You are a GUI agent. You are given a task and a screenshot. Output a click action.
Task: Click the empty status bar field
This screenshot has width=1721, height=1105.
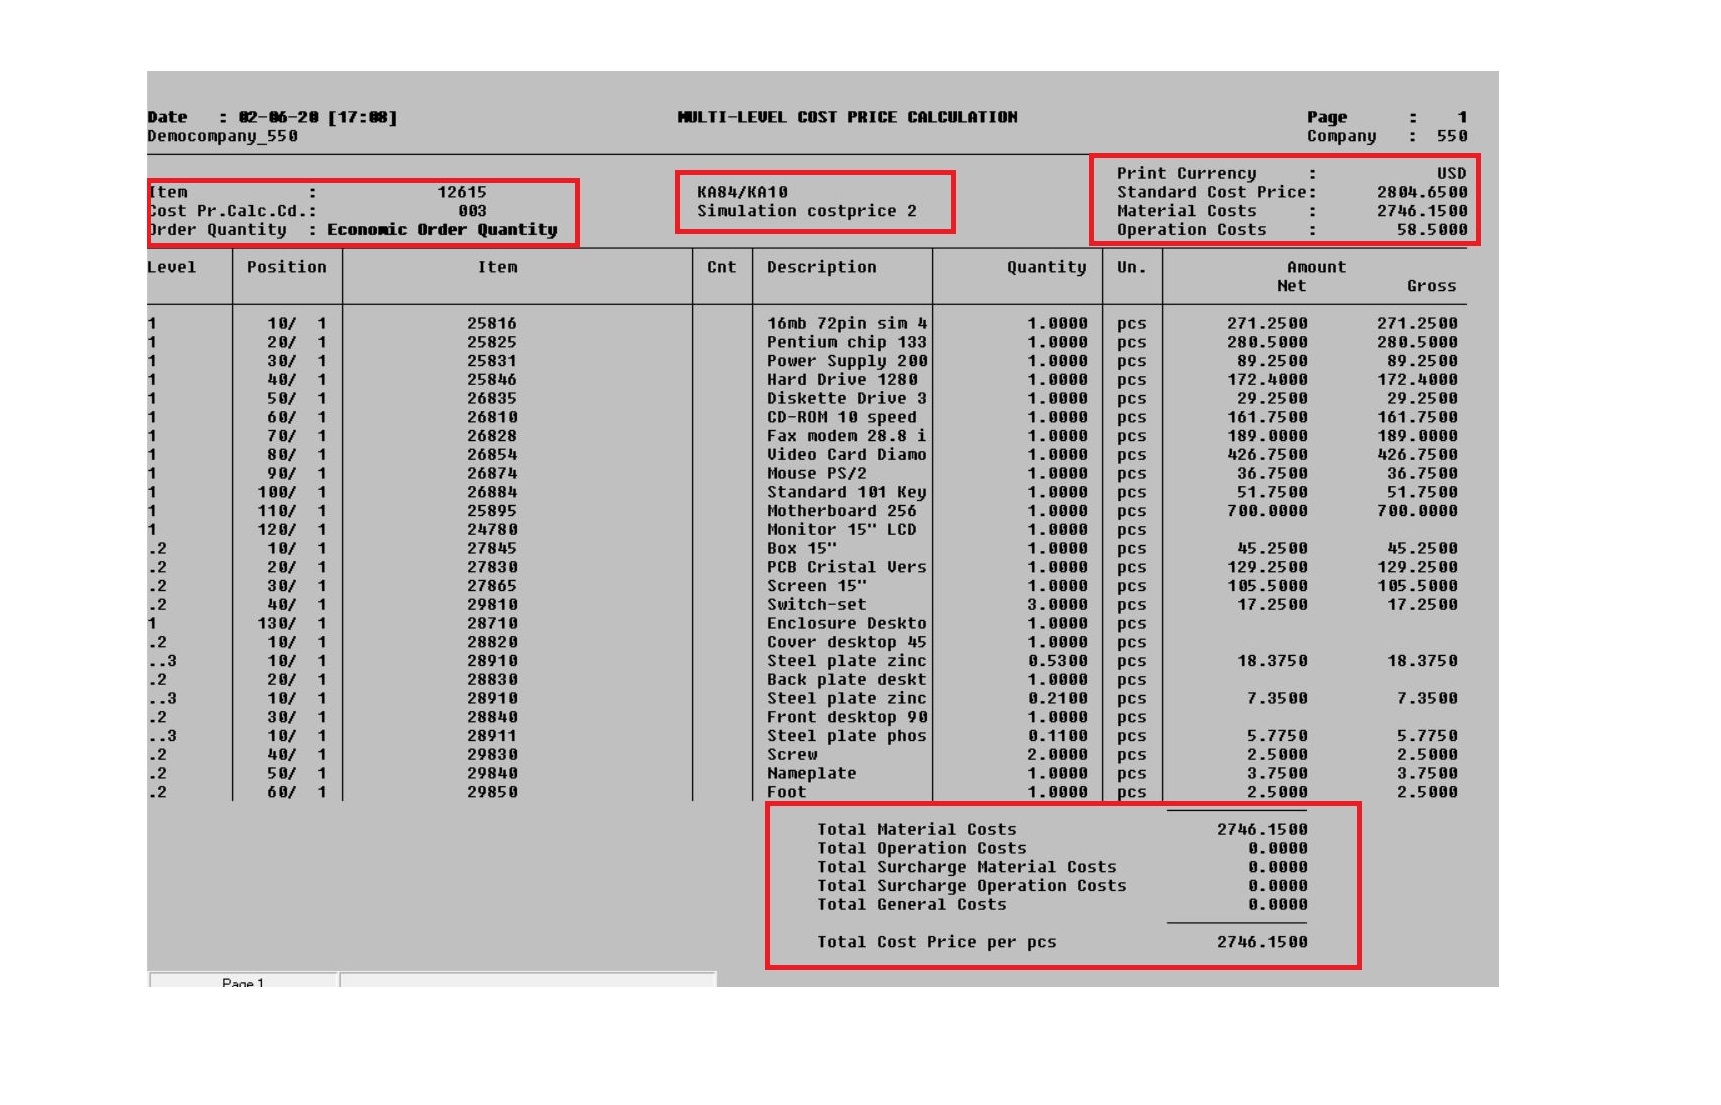(x=527, y=980)
